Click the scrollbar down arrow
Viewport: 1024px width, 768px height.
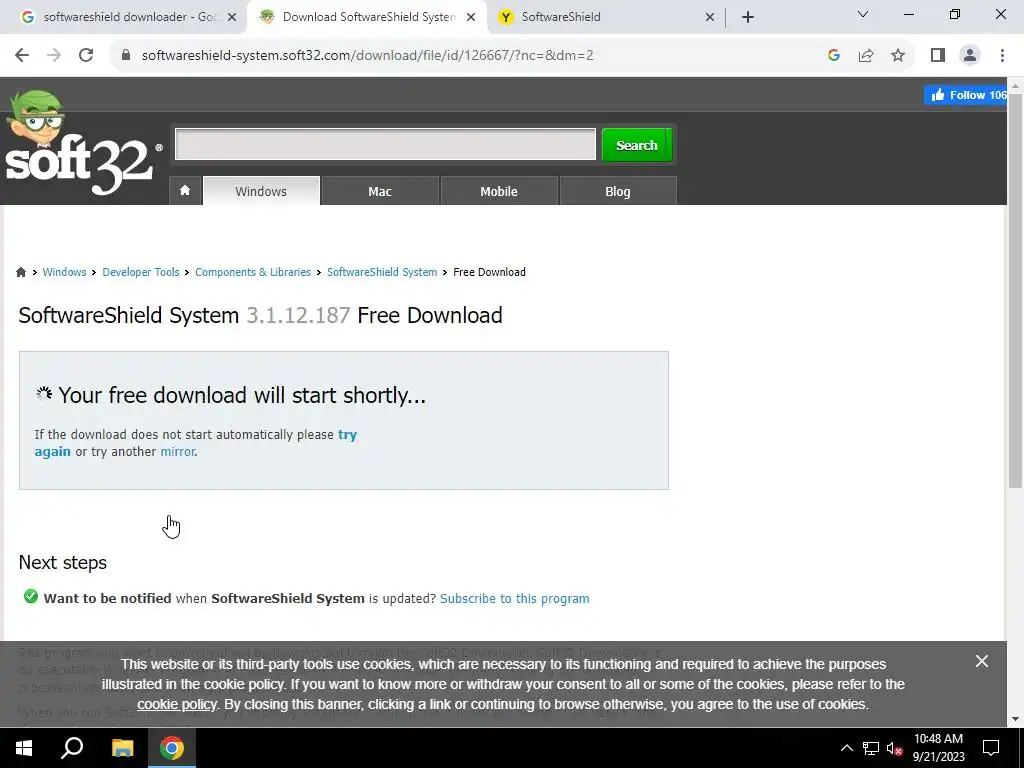[1015, 719]
